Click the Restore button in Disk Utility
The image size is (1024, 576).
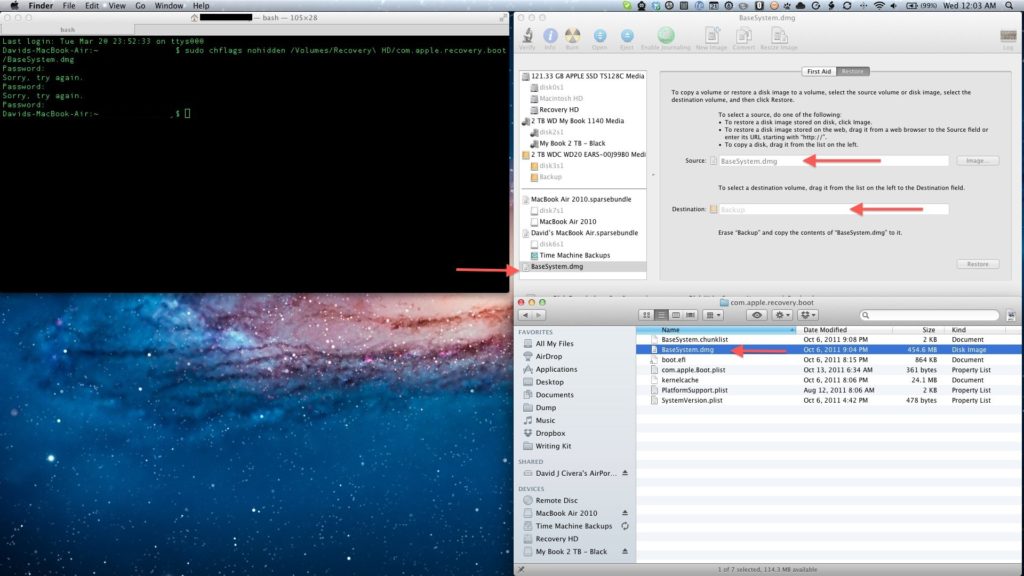click(x=978, y=264)
